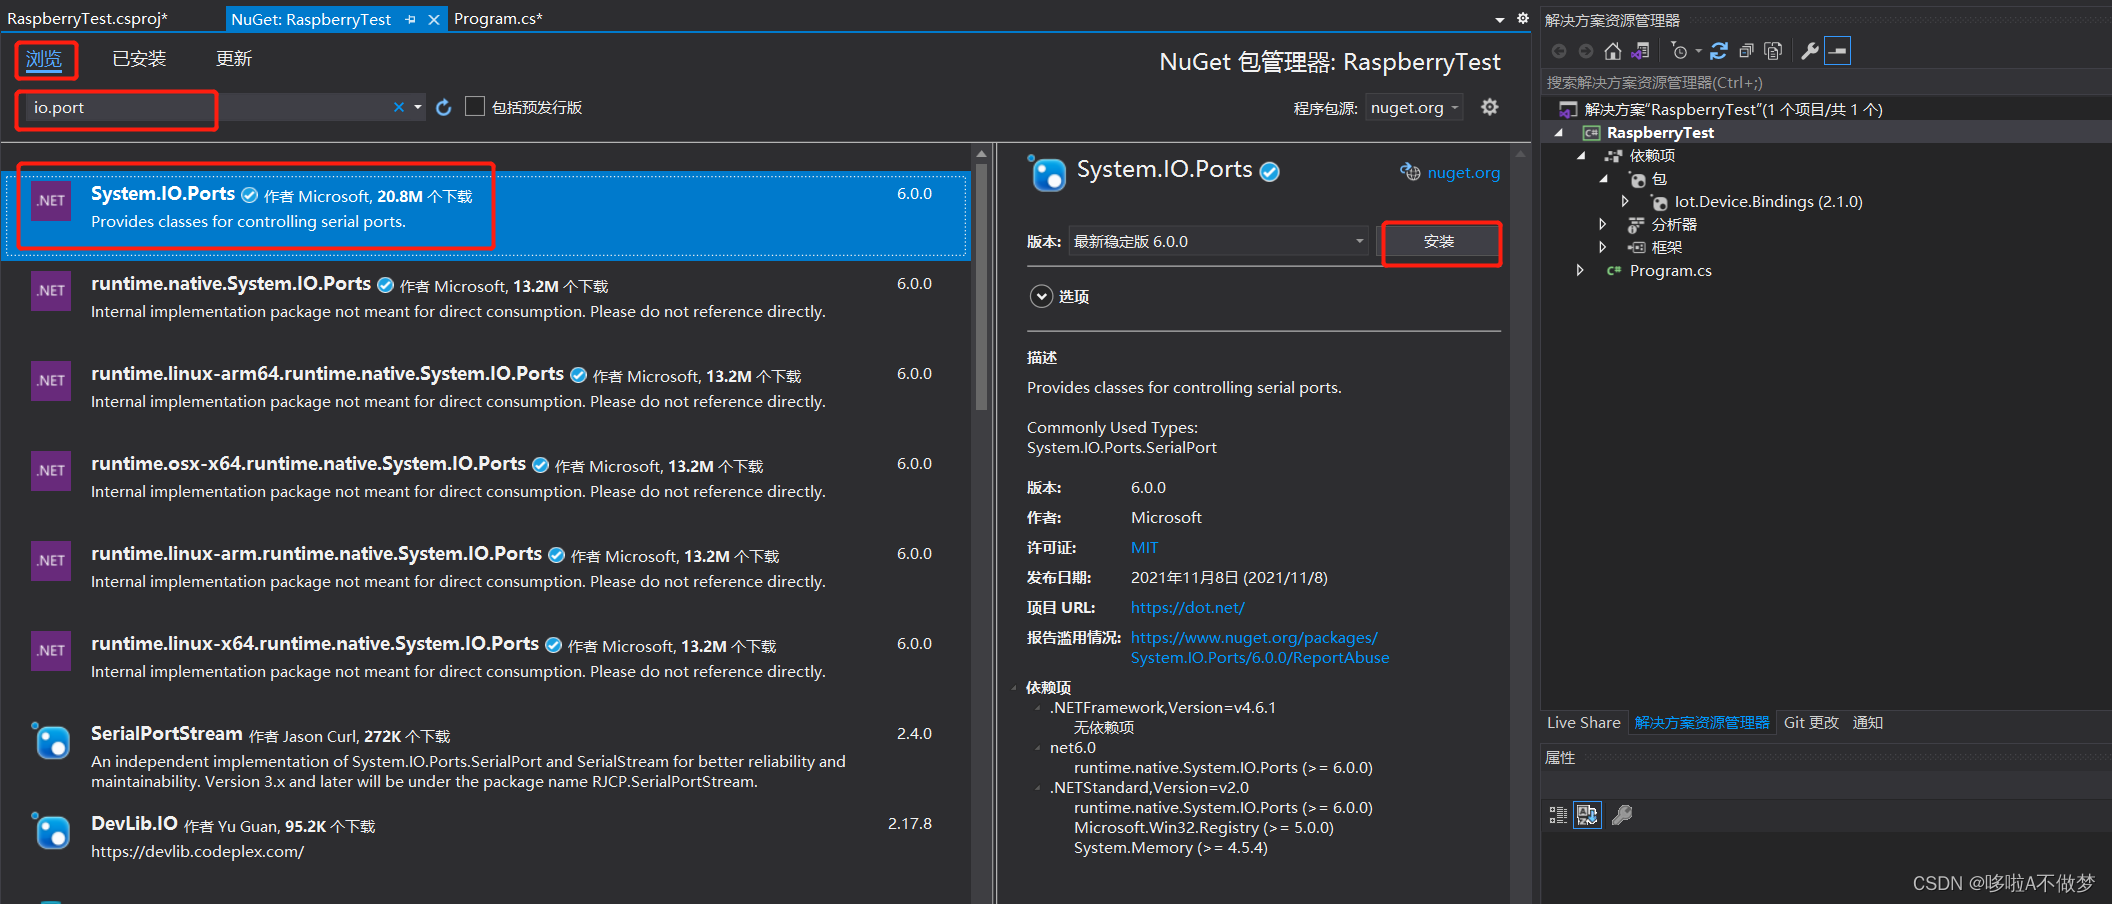This screenshot has width=2112, height=904.
Task: Open the https://dot.net/ project URL
Action: [1188, 608]
